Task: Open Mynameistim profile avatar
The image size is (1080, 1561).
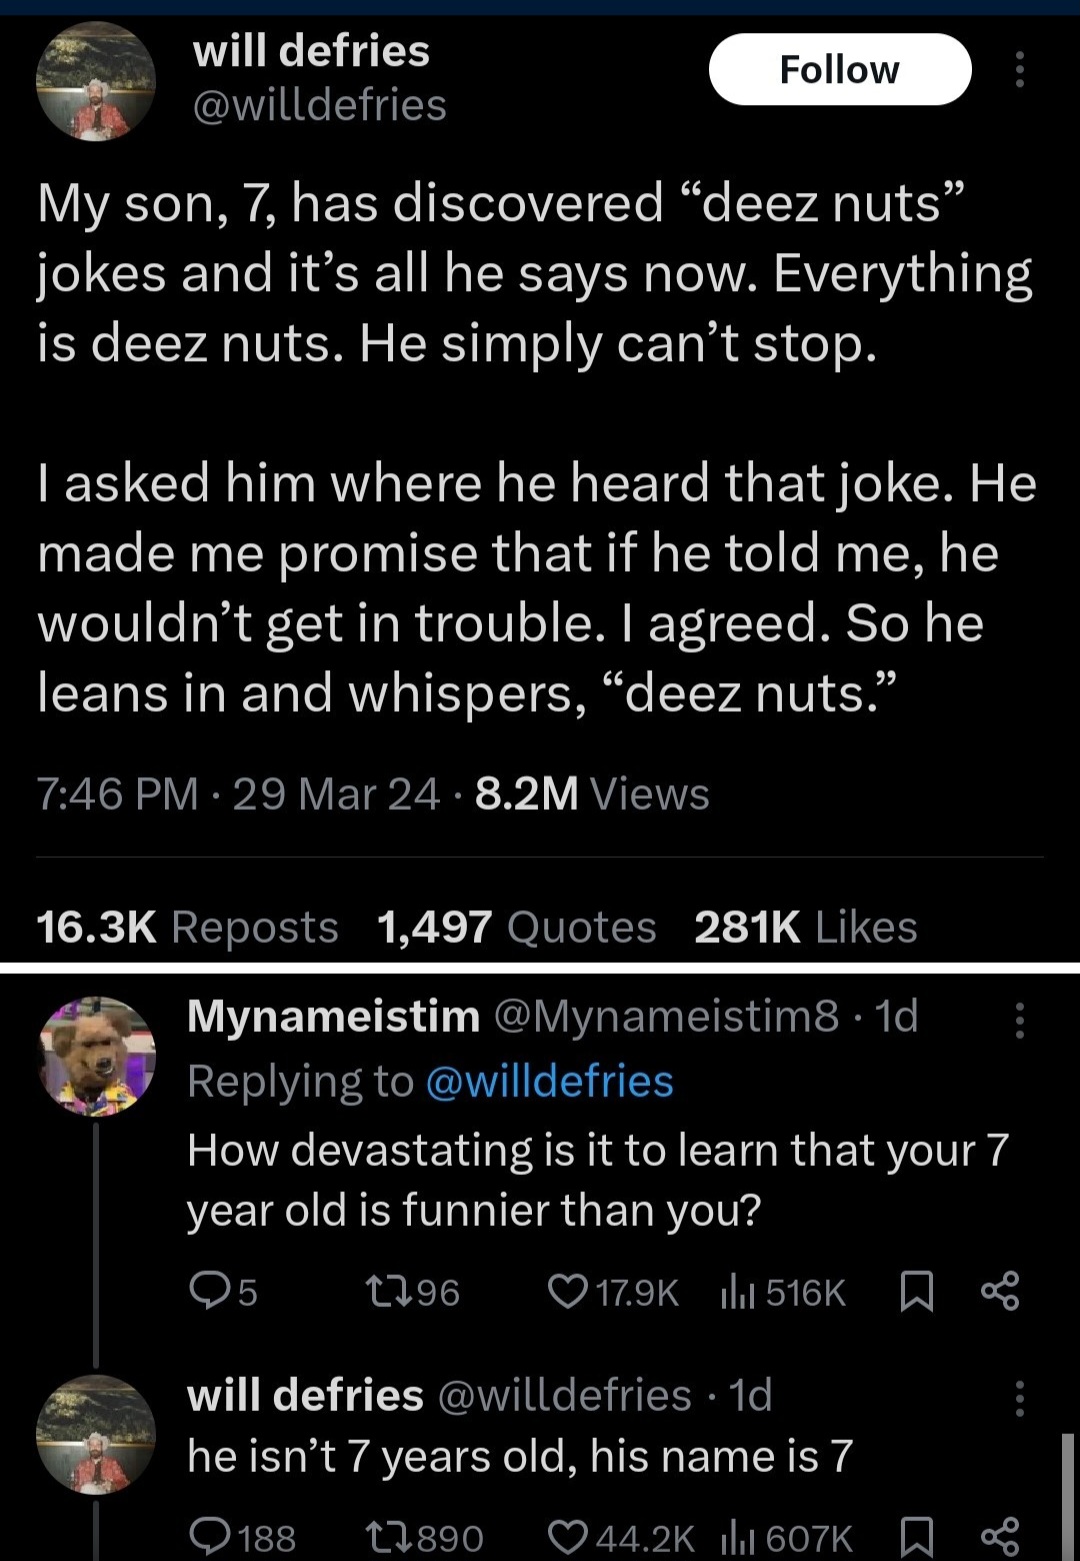Action: (96, 1056)
